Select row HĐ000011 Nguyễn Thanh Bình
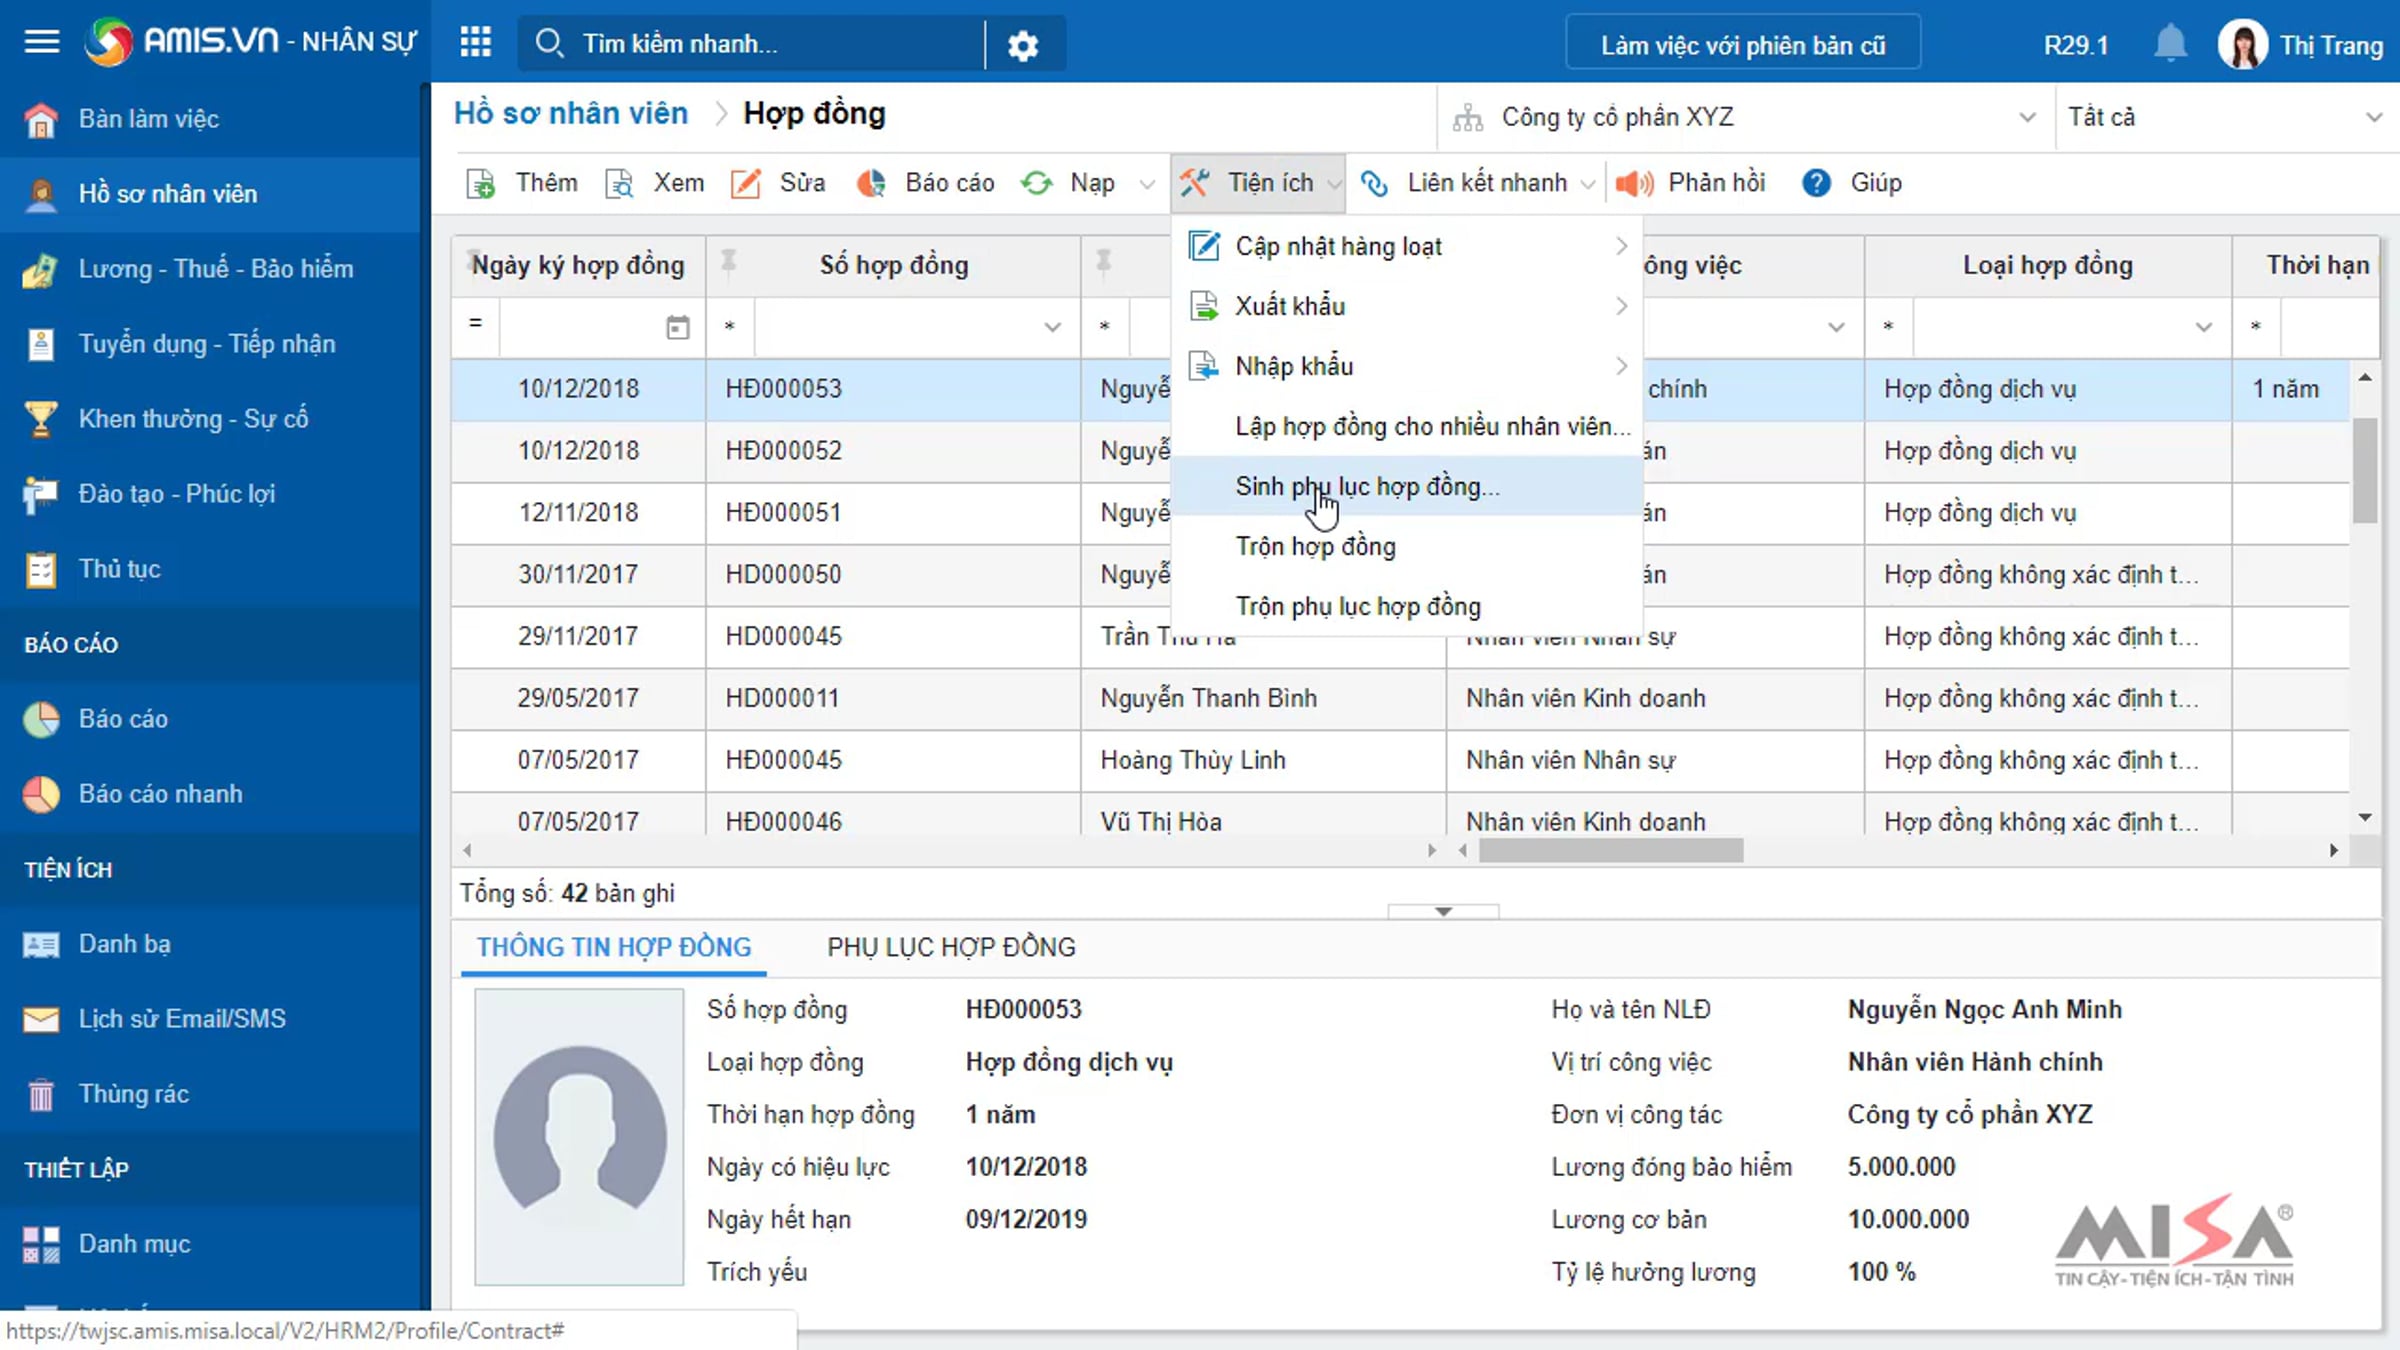The height and width of the screenshot is (1350, 2400). (1400, 698)
